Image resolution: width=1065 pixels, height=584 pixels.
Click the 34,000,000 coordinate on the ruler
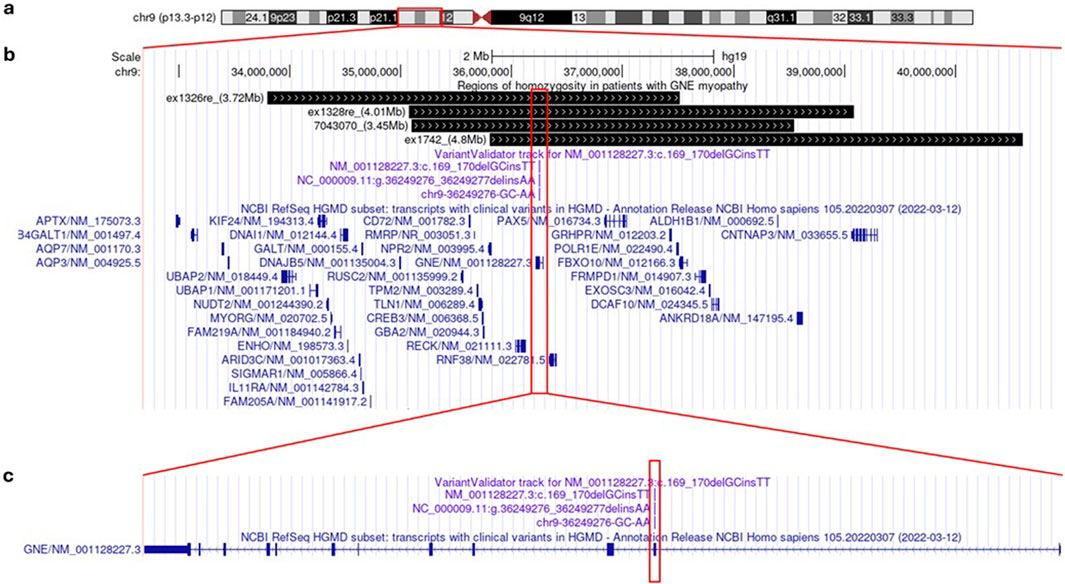[x=259, y=71]
